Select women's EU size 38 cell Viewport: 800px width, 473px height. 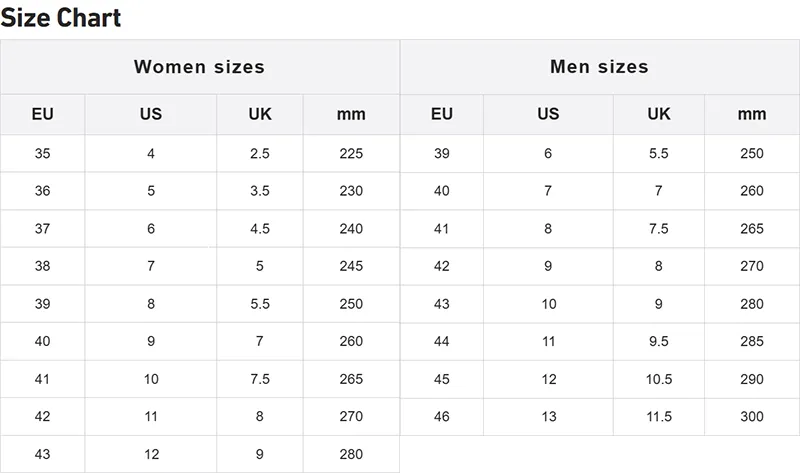(42, 266)
